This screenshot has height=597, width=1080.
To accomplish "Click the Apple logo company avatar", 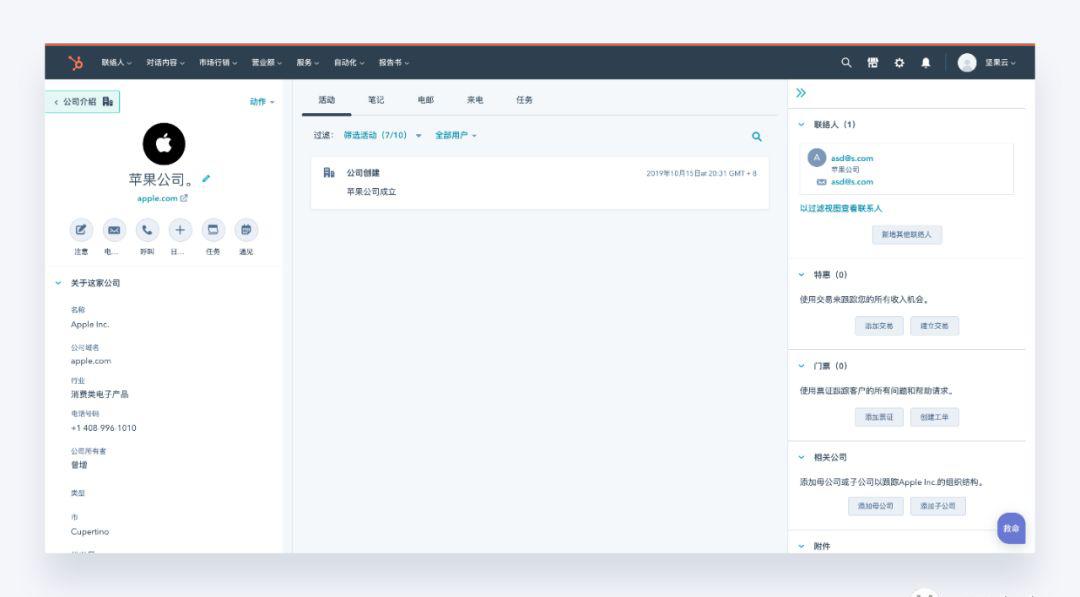I will click(164, 143).
